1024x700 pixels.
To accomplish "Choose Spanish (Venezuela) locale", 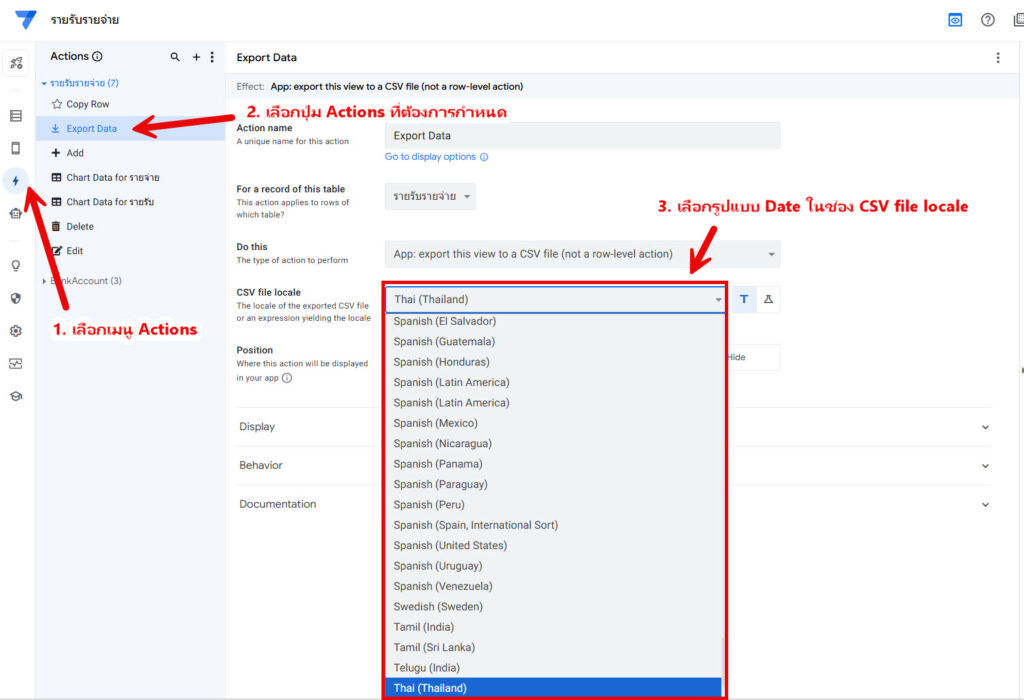I will point(552,586).
